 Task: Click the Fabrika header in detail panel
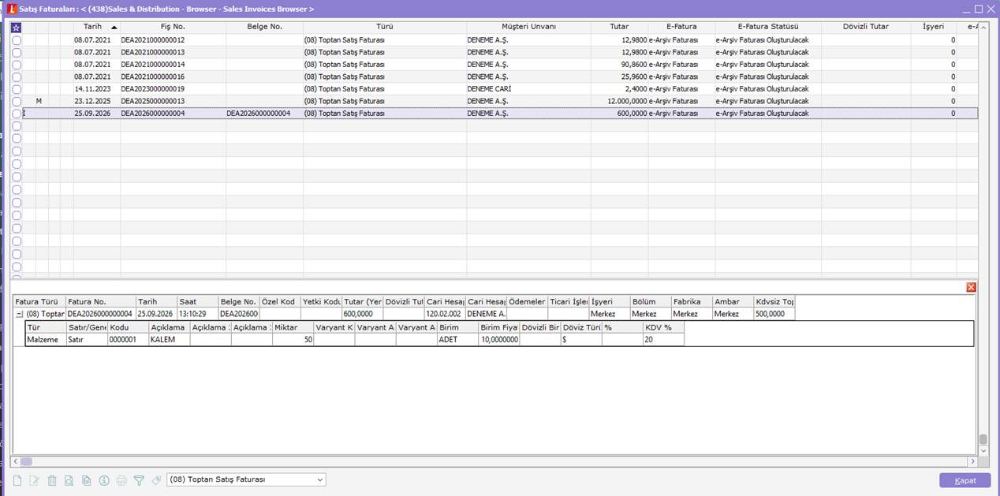692,302
